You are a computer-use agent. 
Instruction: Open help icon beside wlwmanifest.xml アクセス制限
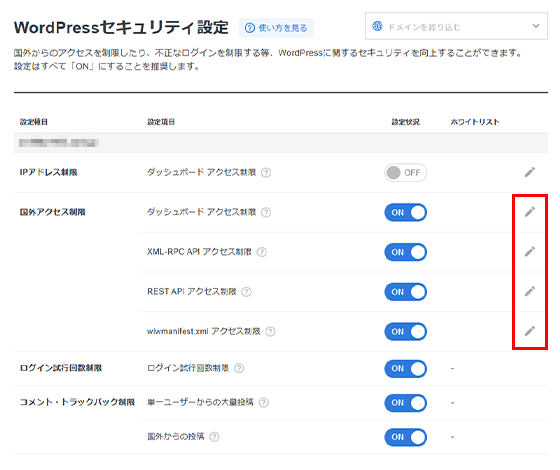(270, 332)
